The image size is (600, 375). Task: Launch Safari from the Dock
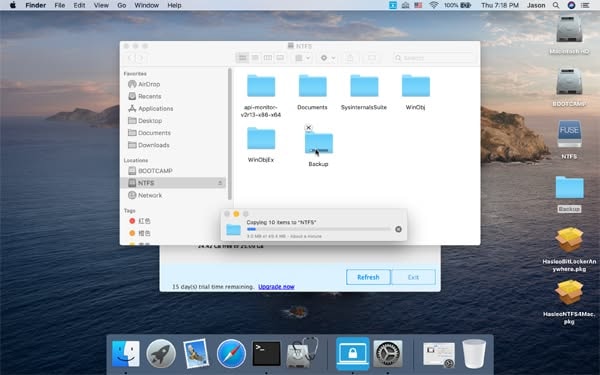pos(231,354)
